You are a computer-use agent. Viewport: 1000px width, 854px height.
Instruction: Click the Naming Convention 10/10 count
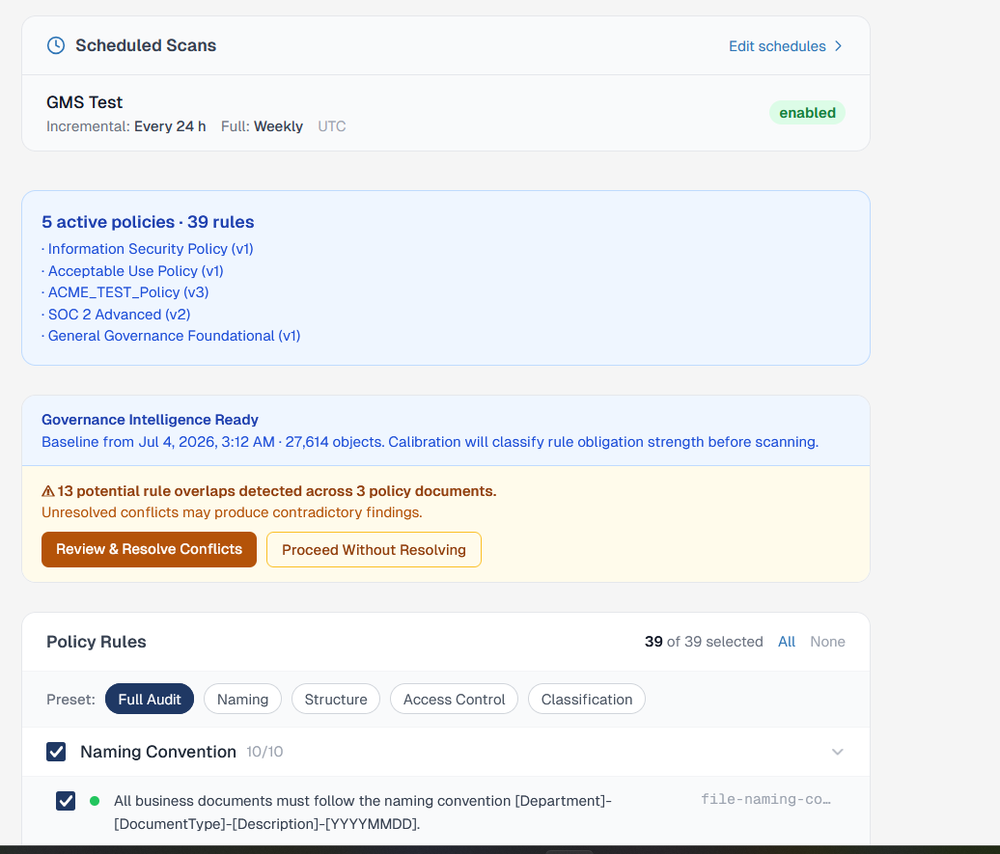tap(265, 752)
